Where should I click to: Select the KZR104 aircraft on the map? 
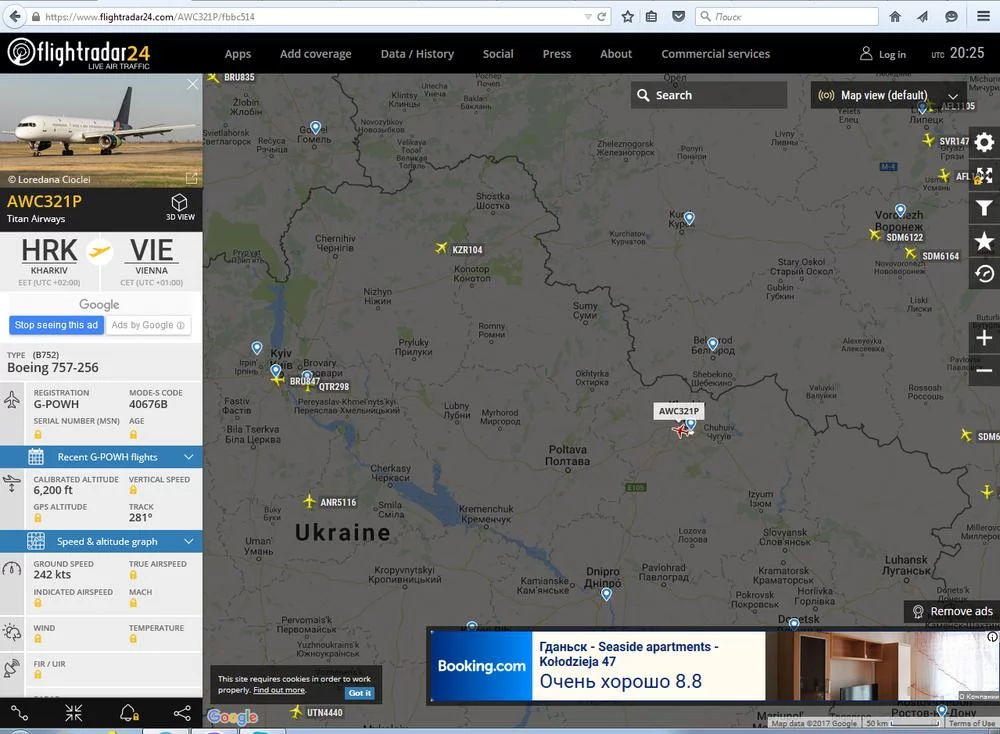coord(441,247)
